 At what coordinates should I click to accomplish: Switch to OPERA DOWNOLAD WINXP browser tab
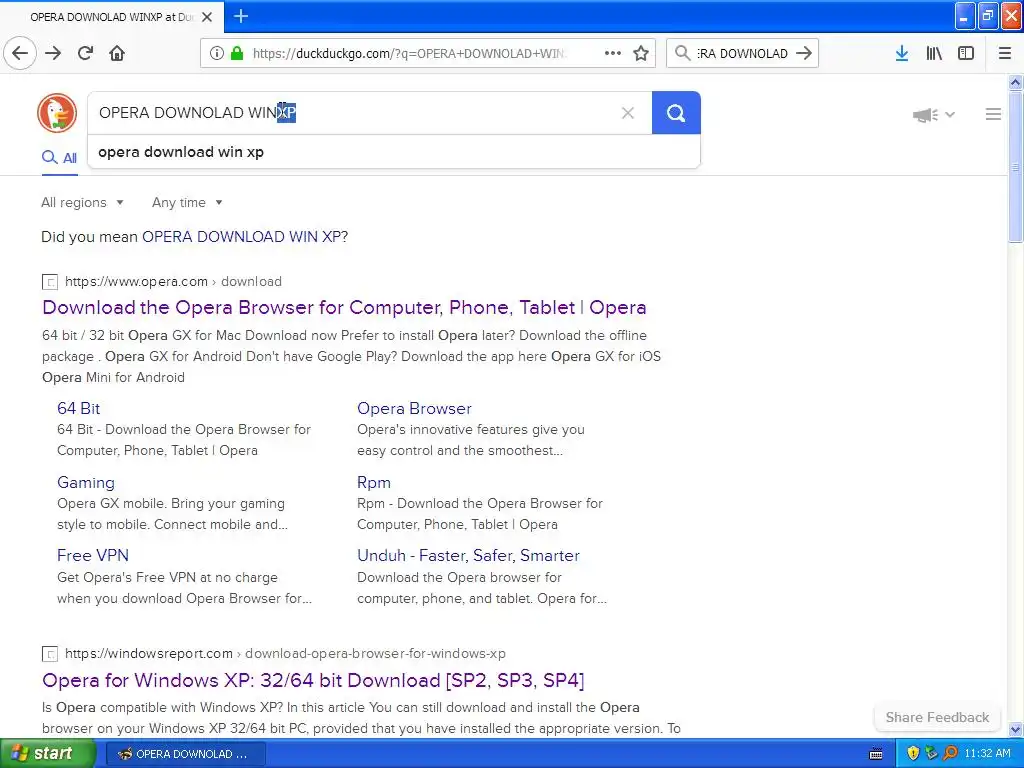(112, 17)
